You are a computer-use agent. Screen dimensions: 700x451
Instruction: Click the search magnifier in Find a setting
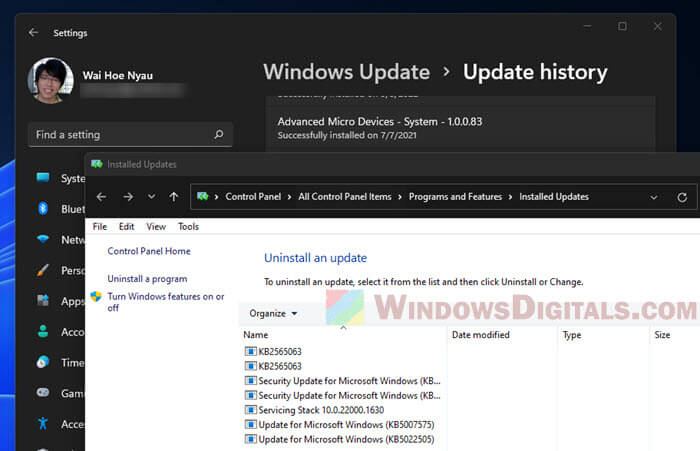point(219,134)
